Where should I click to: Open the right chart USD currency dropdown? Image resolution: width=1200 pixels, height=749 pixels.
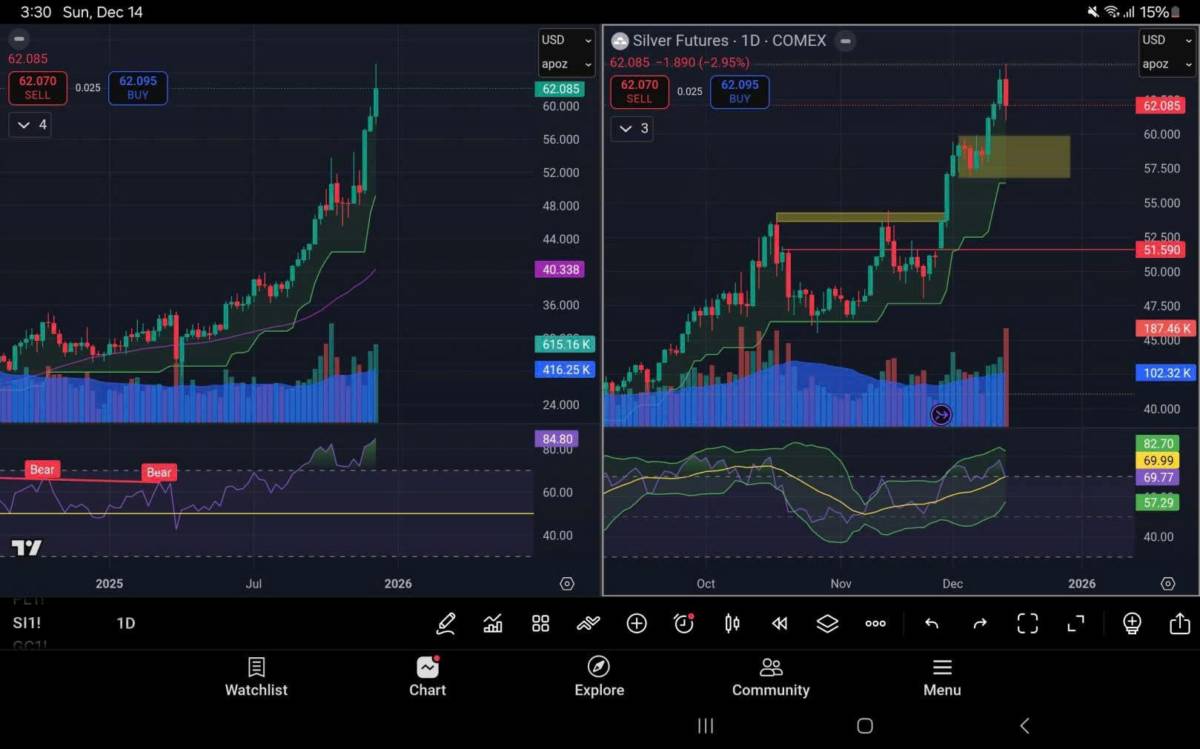[x=1166, y=40]
